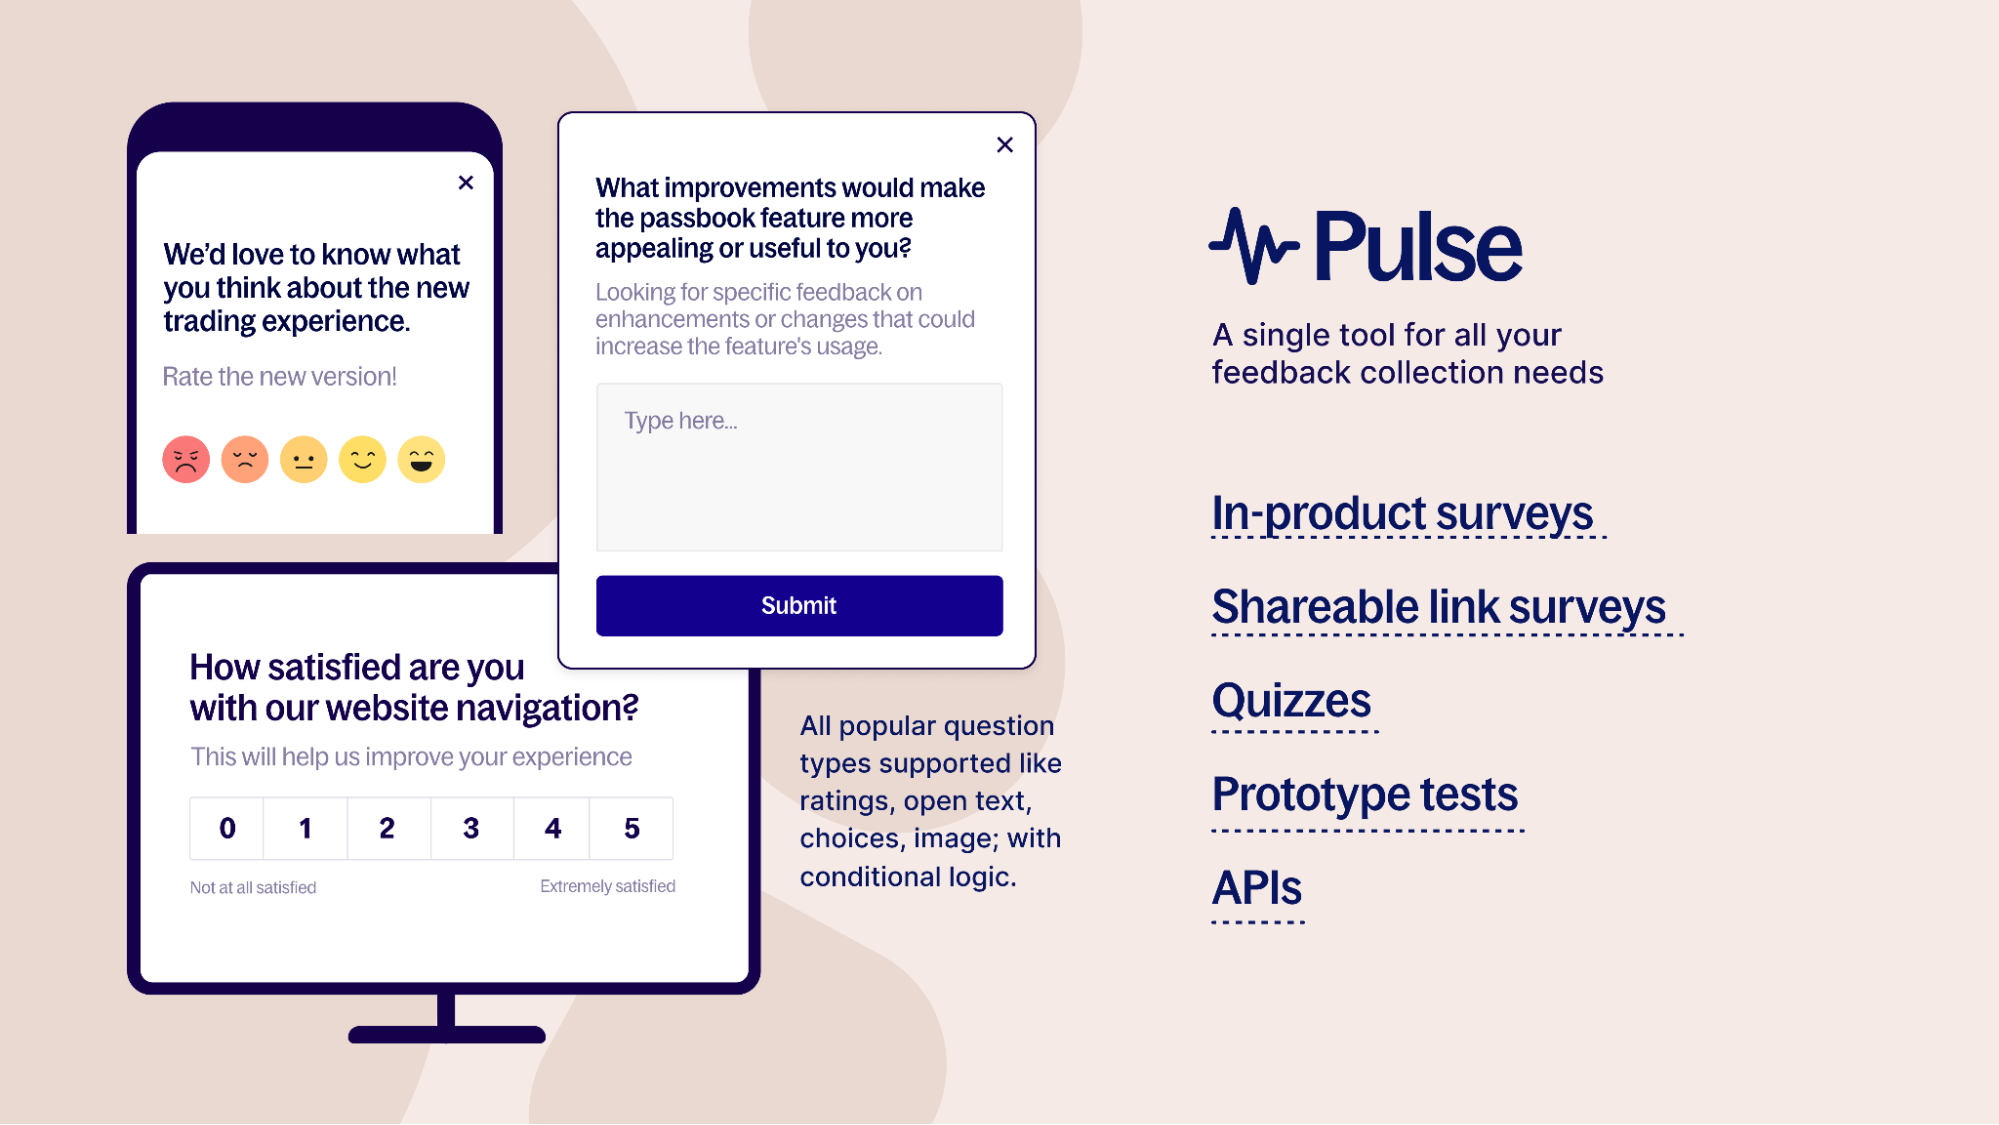
Task: Select satisfaction rating score 5
Action: (629, 826)
